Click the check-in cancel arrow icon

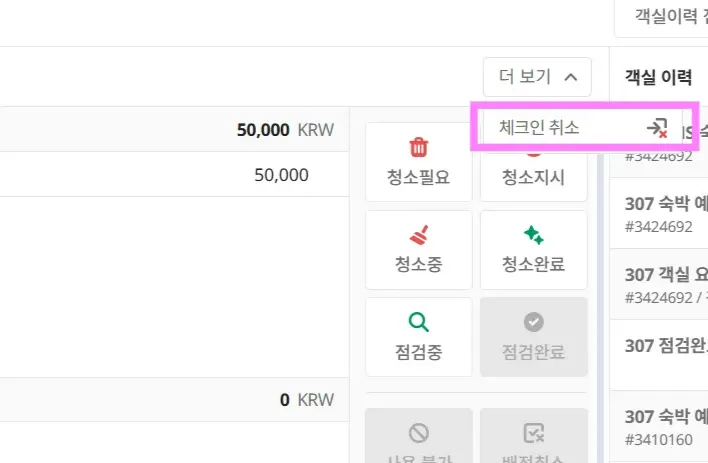click(x=657, y=128)
